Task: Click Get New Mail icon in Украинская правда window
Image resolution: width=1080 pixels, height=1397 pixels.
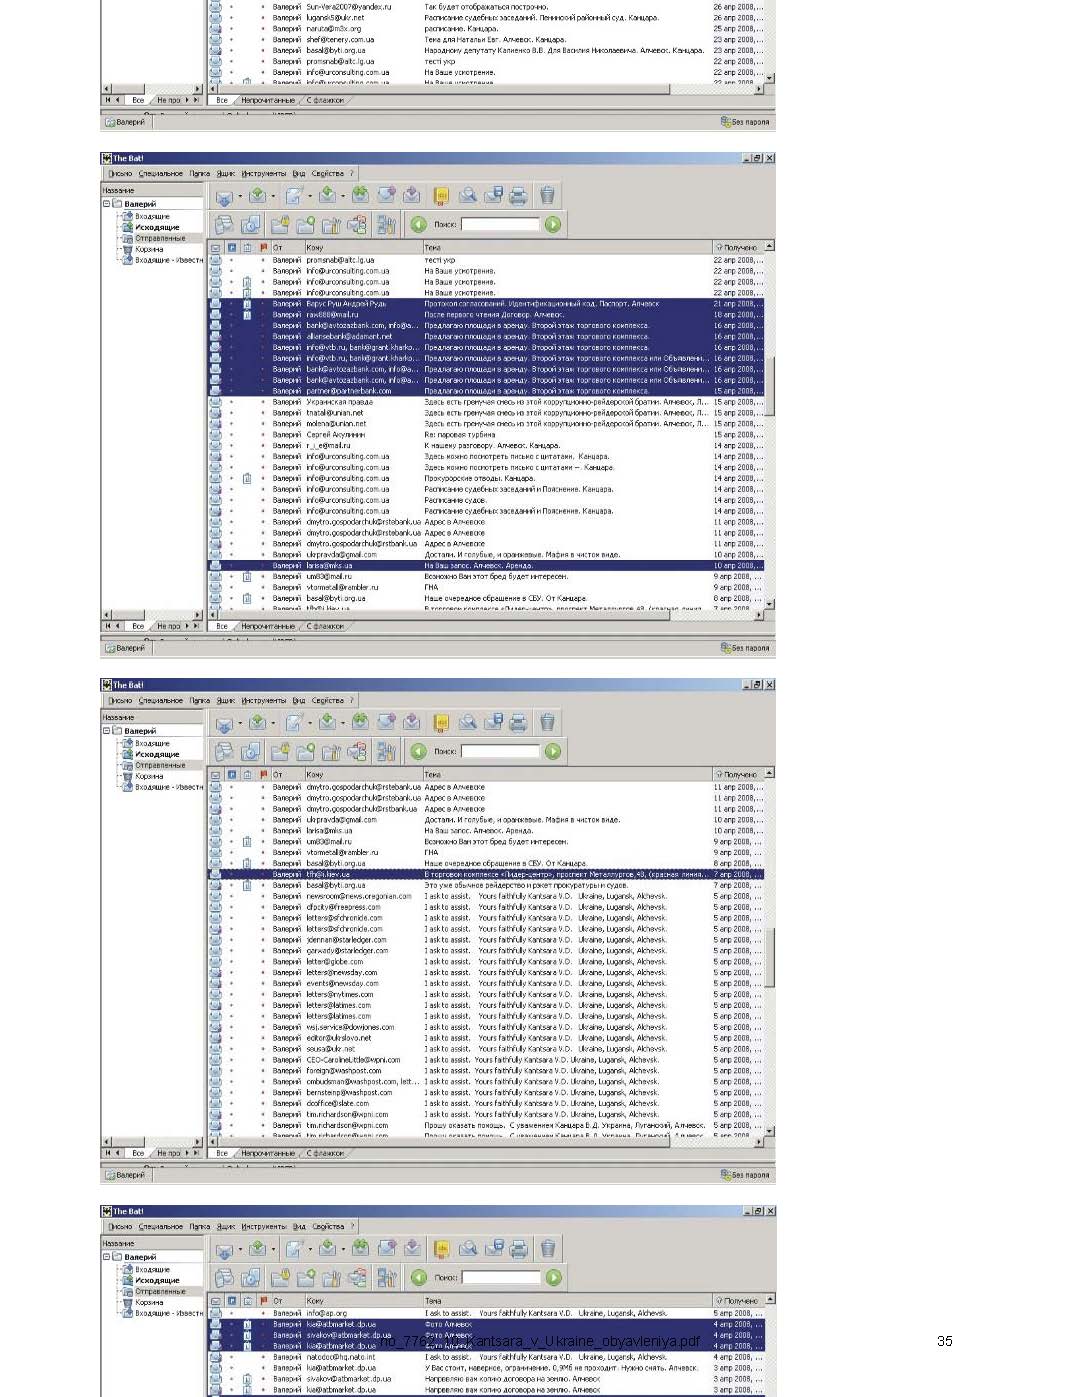Action: point(224,196)
